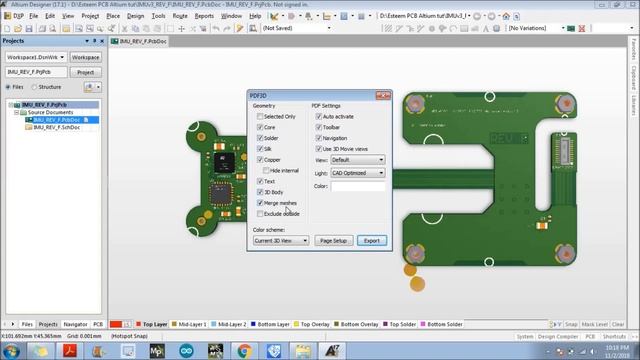Click the Project button
This screenshot has width=640, height=360.
(86, 72)
